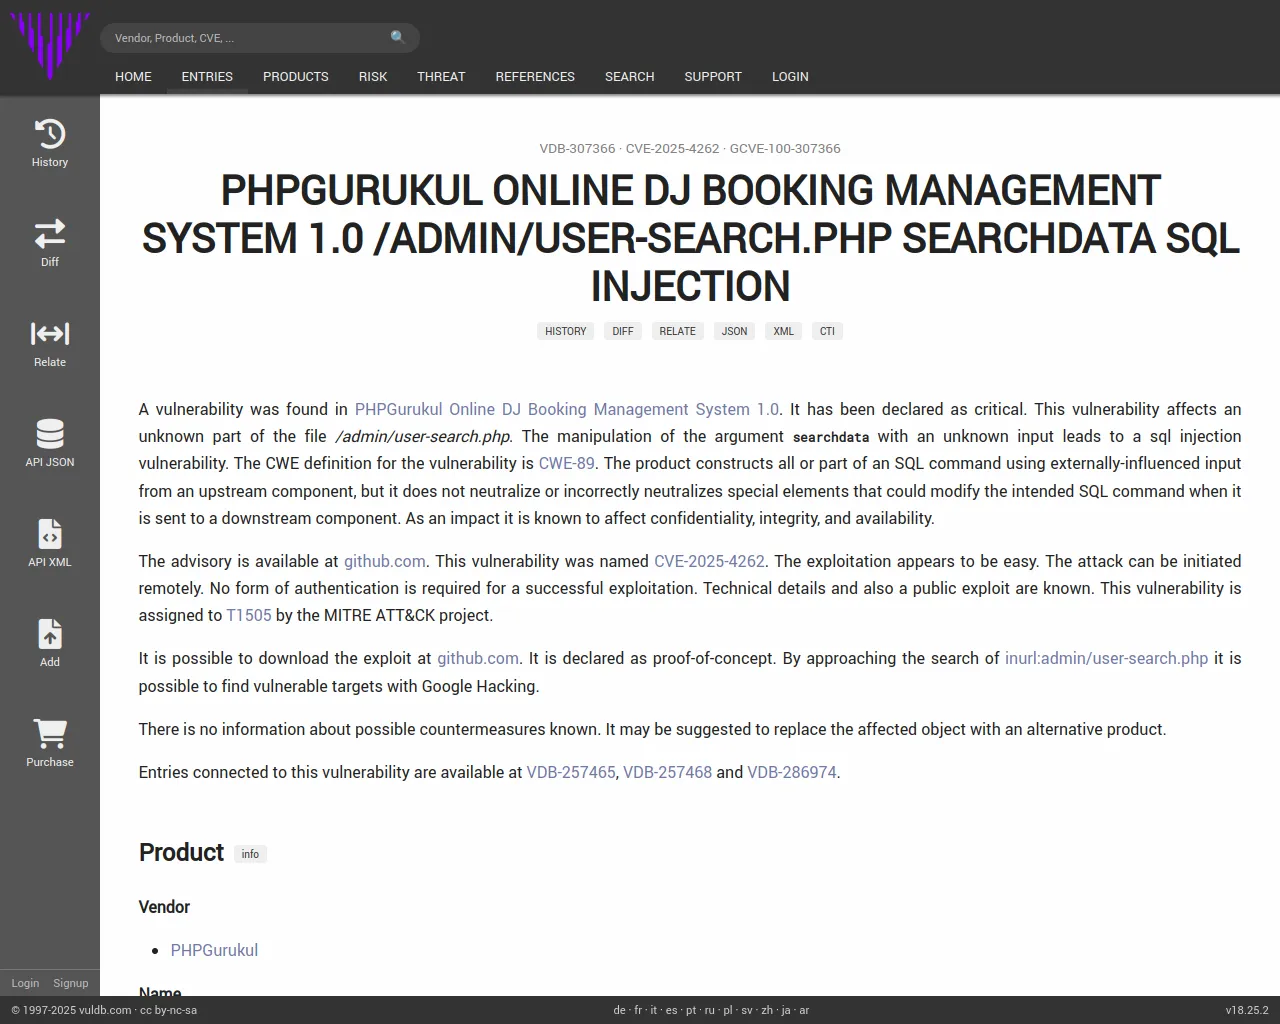Click the Vendor heading text
Screen dimensions: 1280x1024
(164, 907)
